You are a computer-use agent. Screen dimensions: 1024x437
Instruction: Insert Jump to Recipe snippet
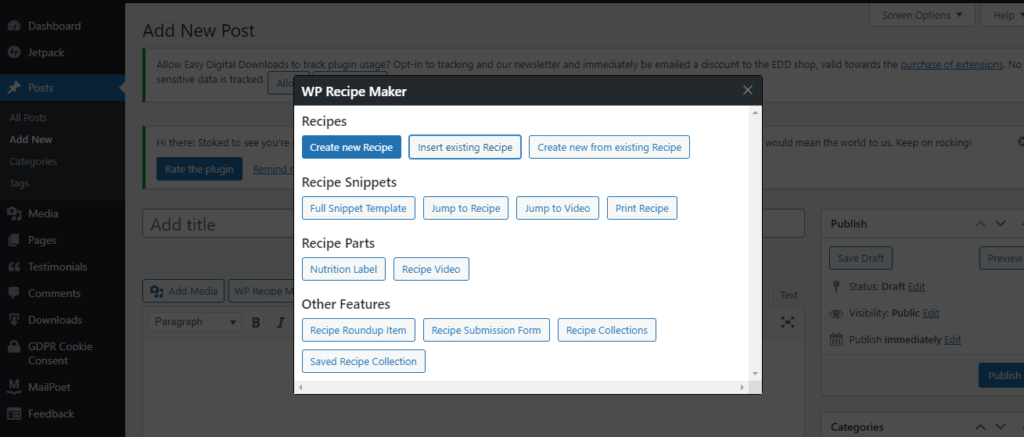(466, 208)
